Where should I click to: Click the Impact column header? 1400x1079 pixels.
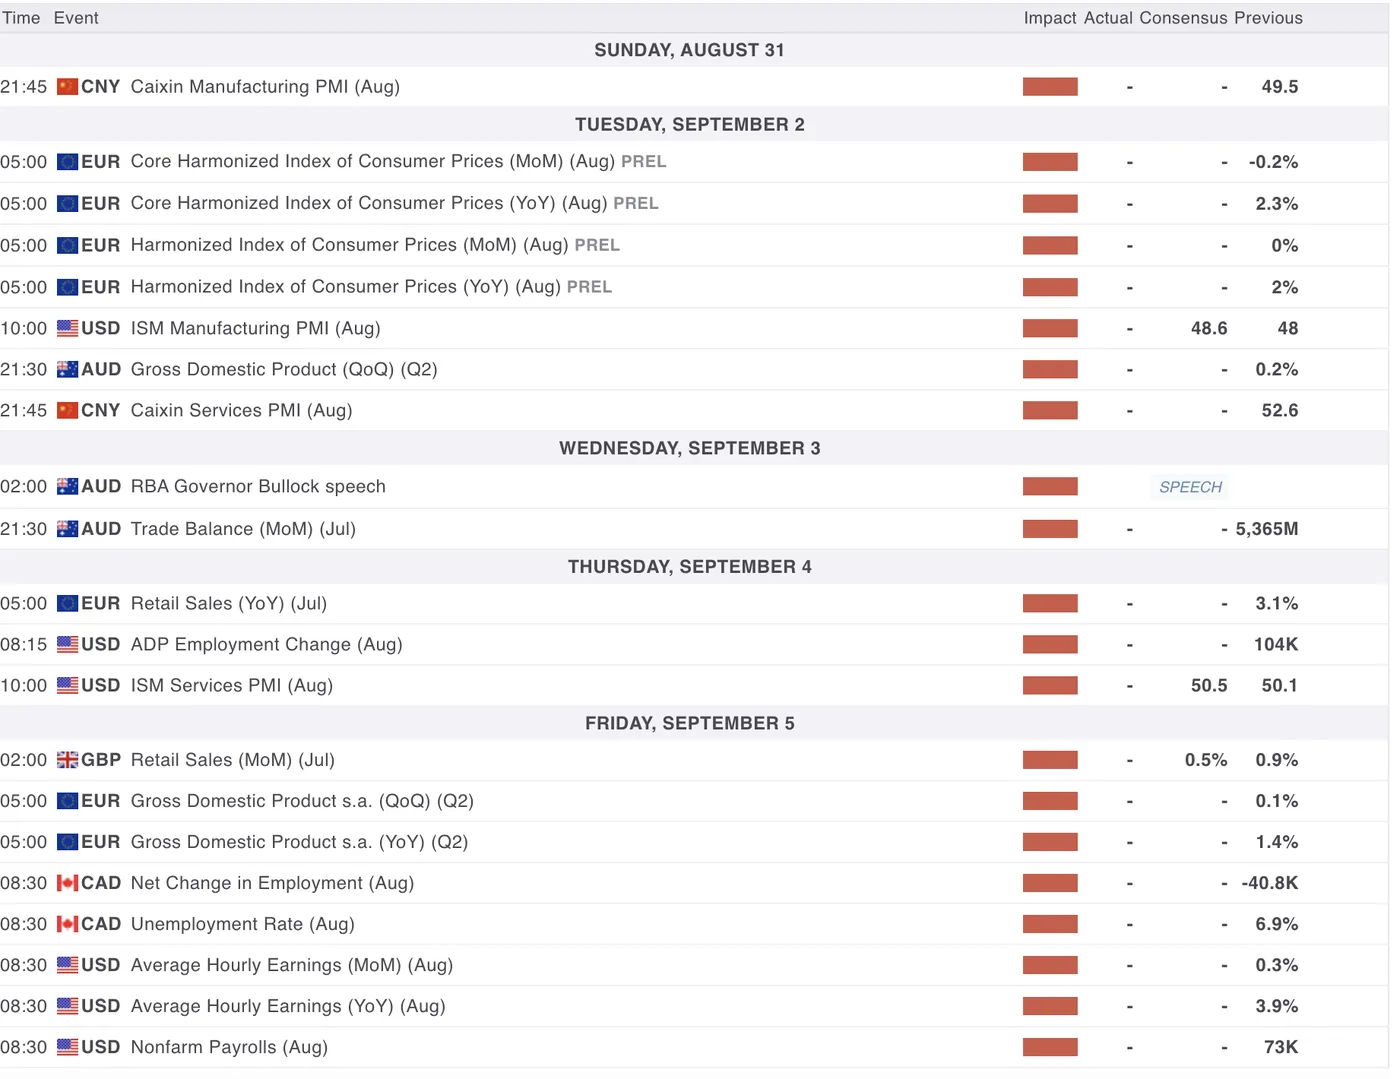coord(1049,18)
